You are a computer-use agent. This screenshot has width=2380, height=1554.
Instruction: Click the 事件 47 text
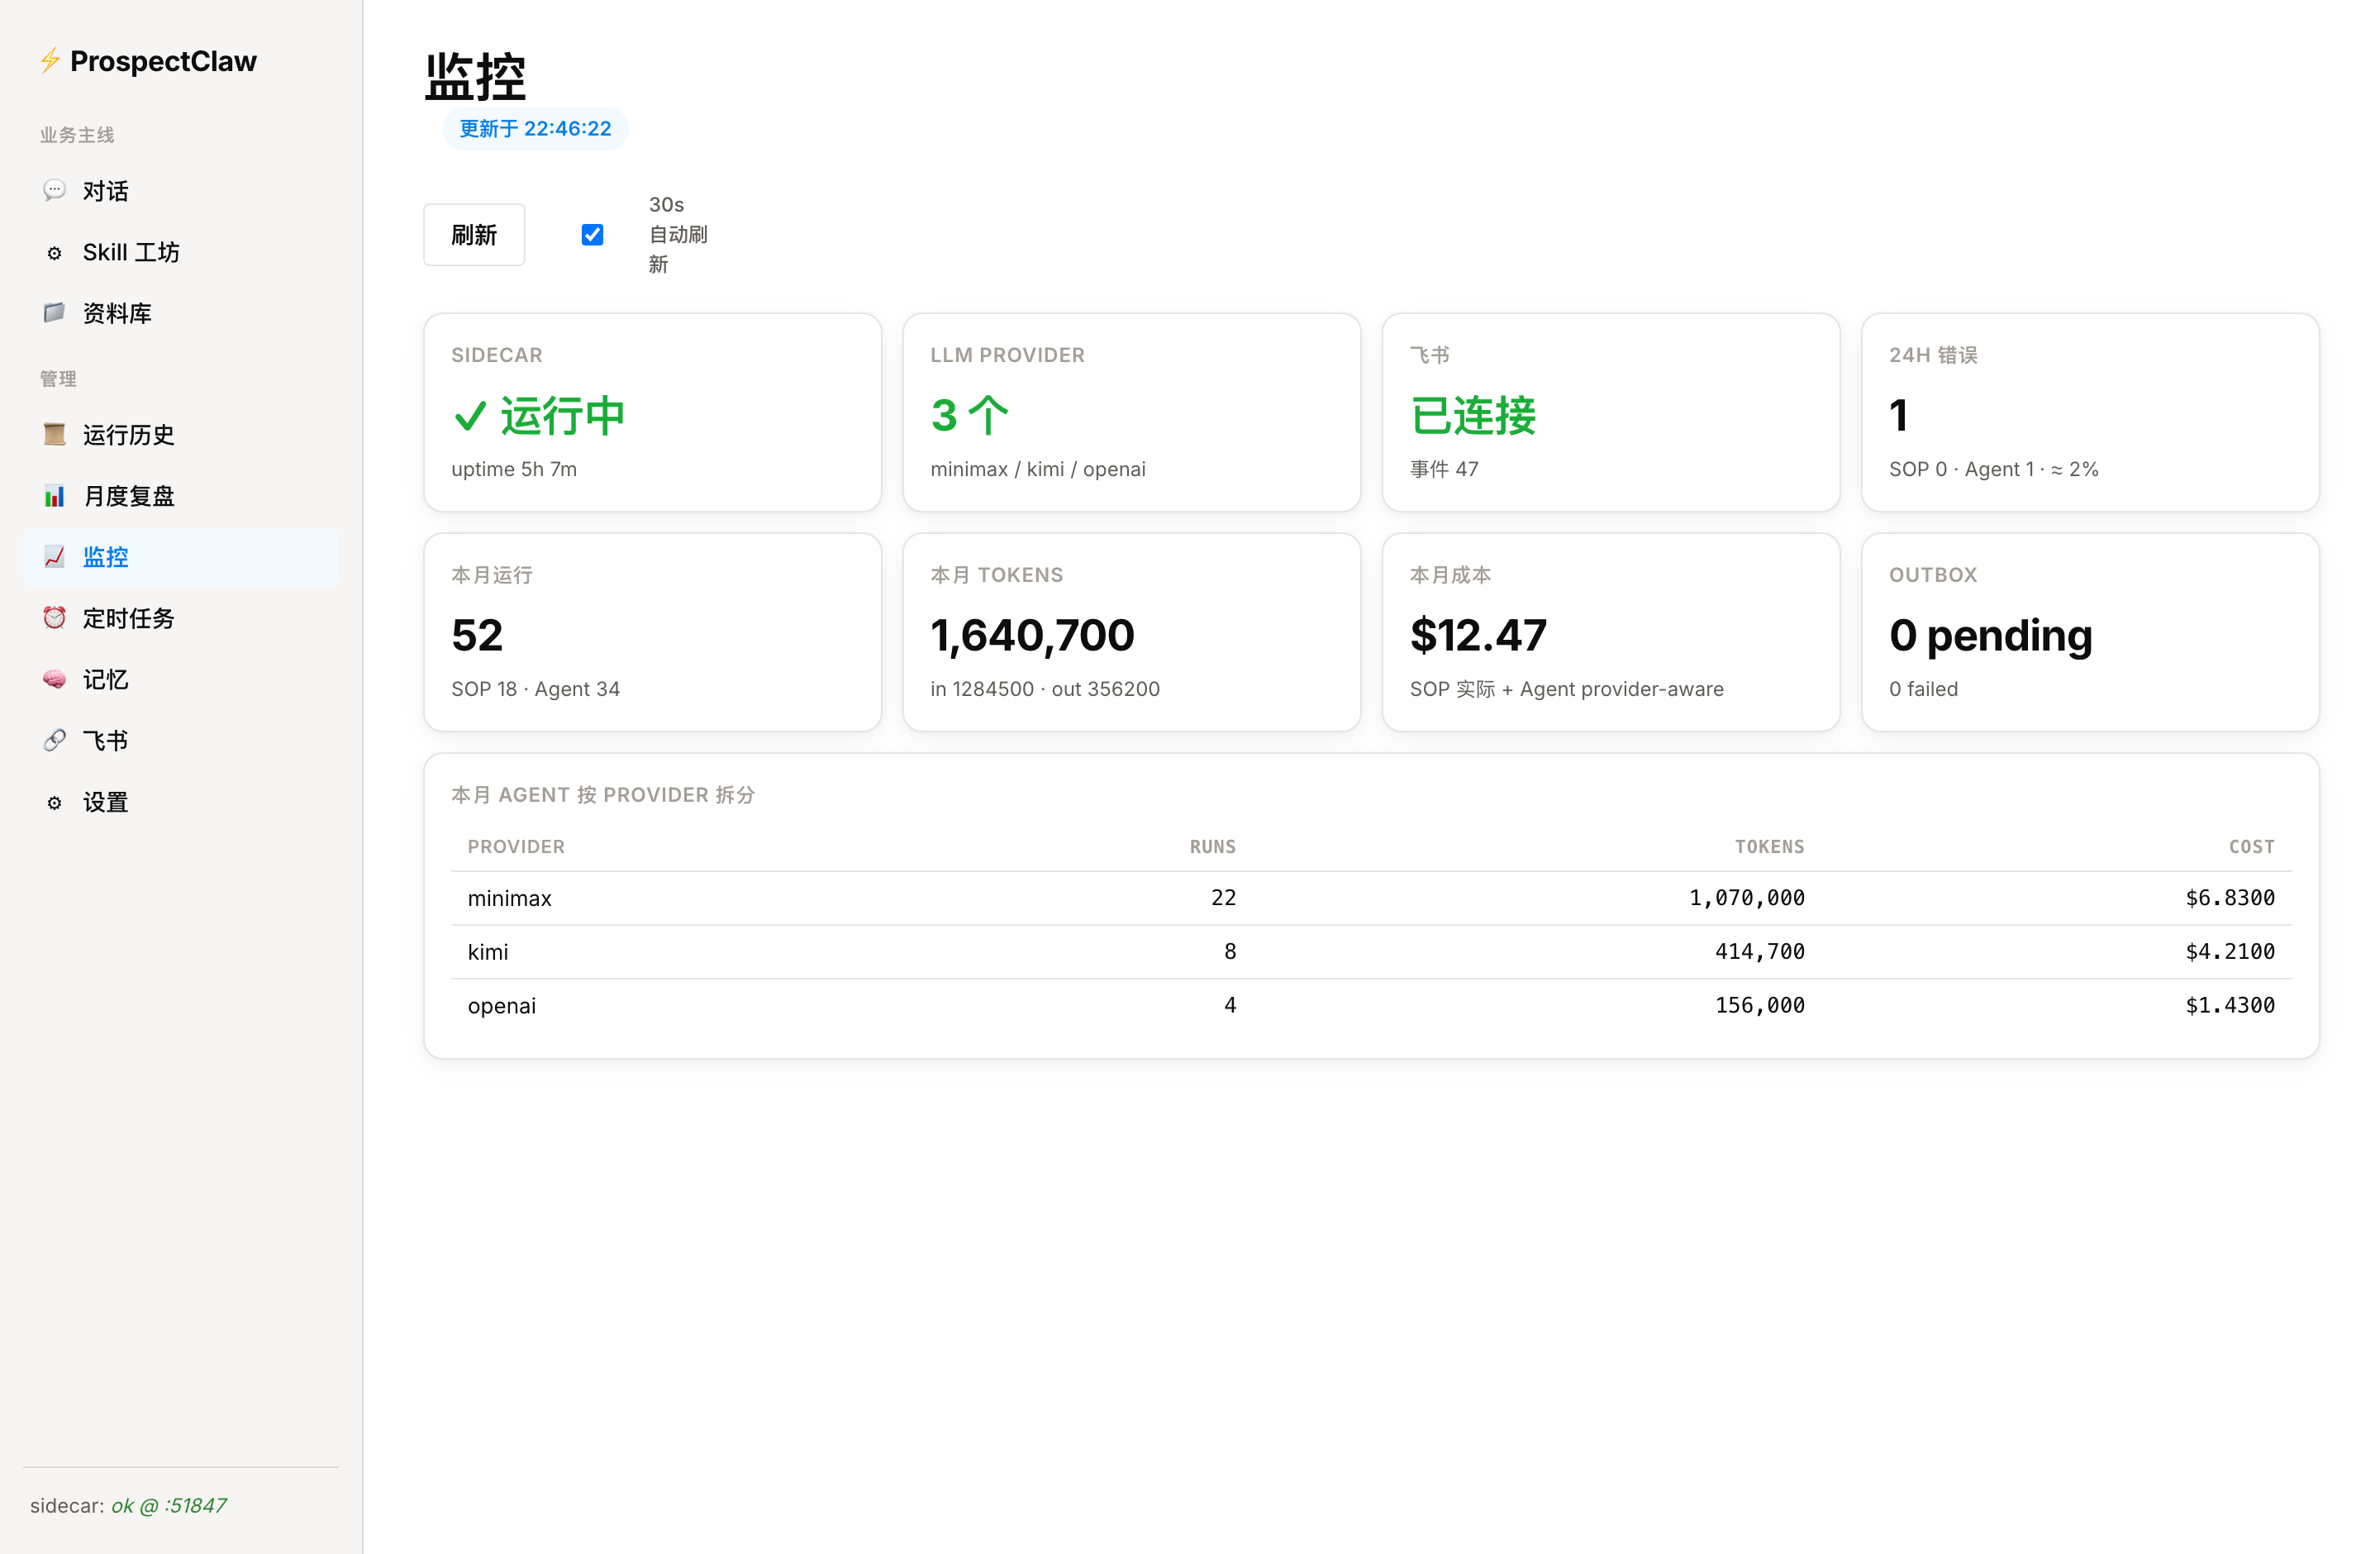1444,469
